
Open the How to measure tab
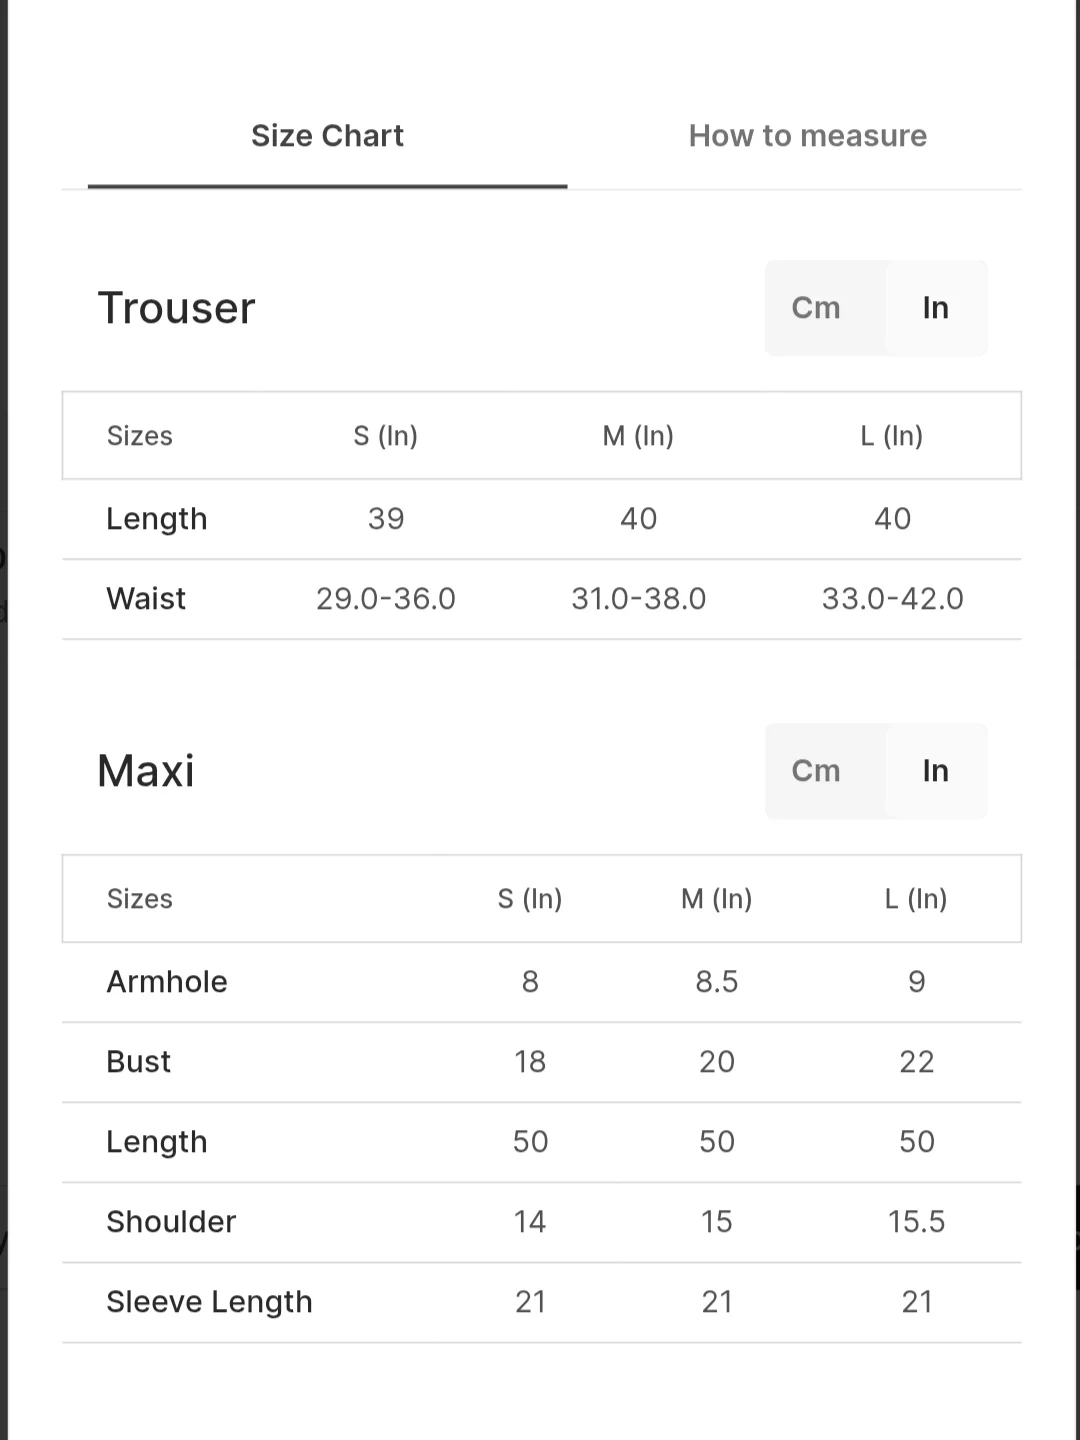pyautogui.click(x=807, y=136)
